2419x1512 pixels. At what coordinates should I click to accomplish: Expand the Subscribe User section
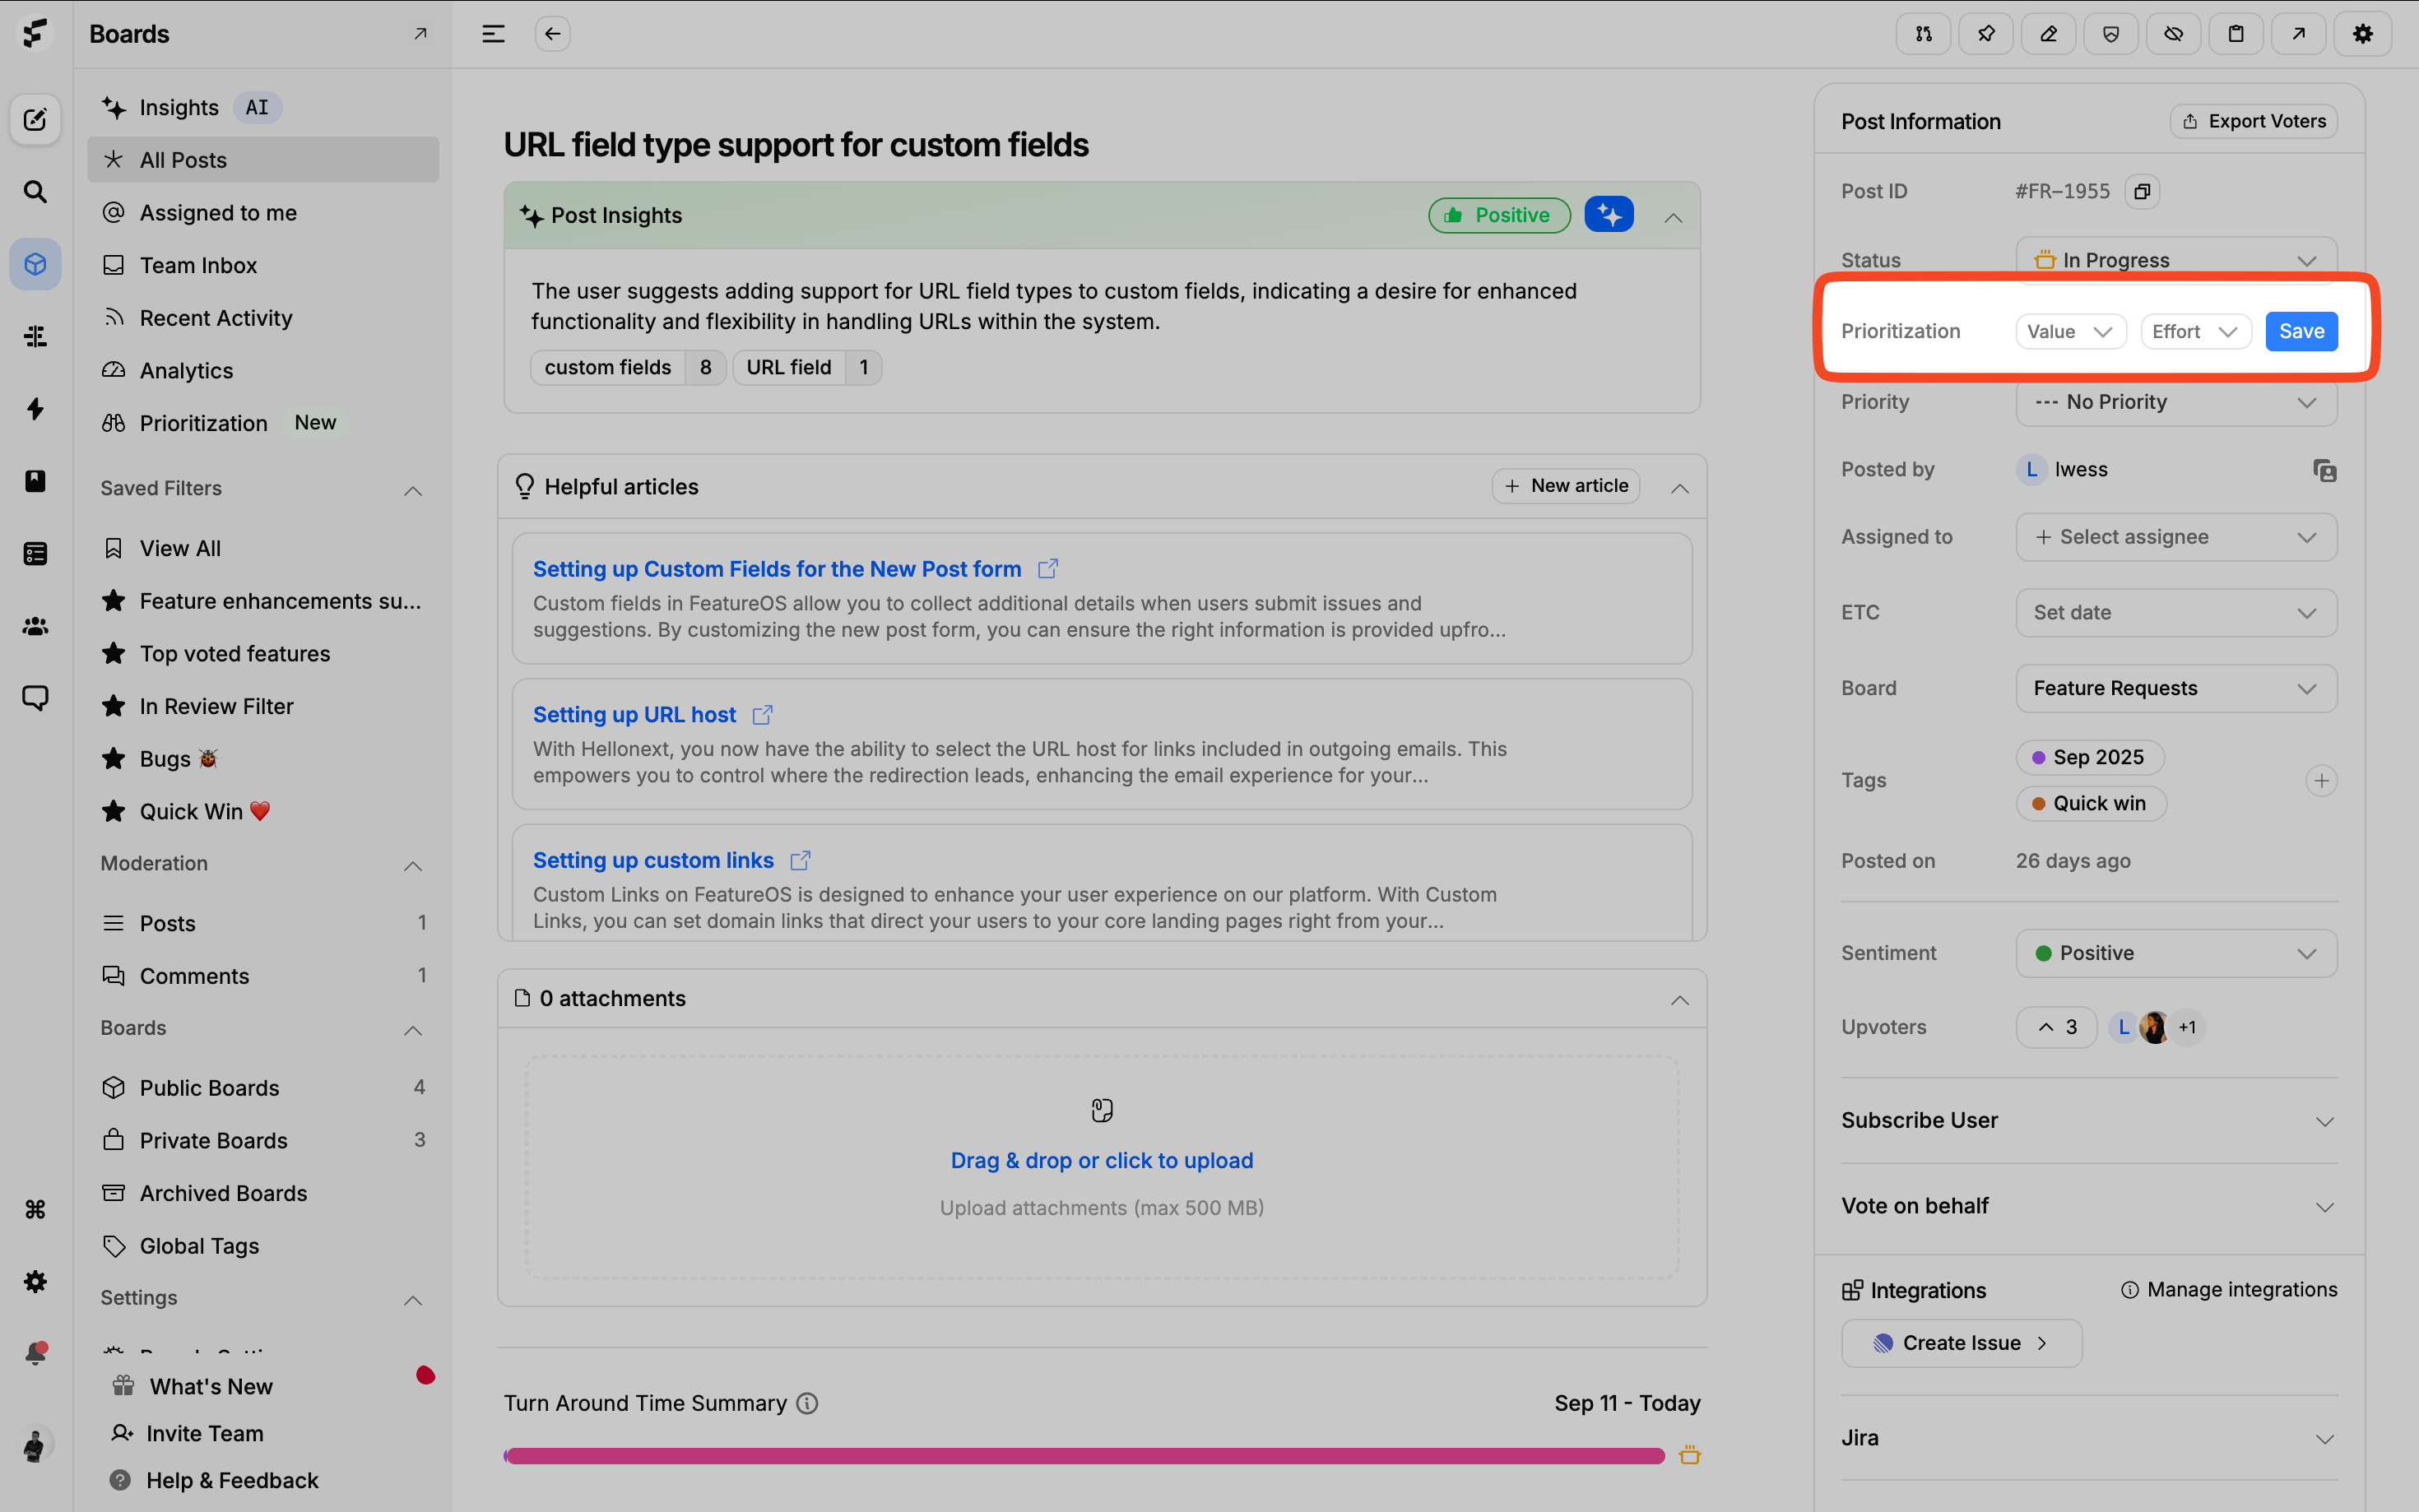[x=2088, y=1120]
